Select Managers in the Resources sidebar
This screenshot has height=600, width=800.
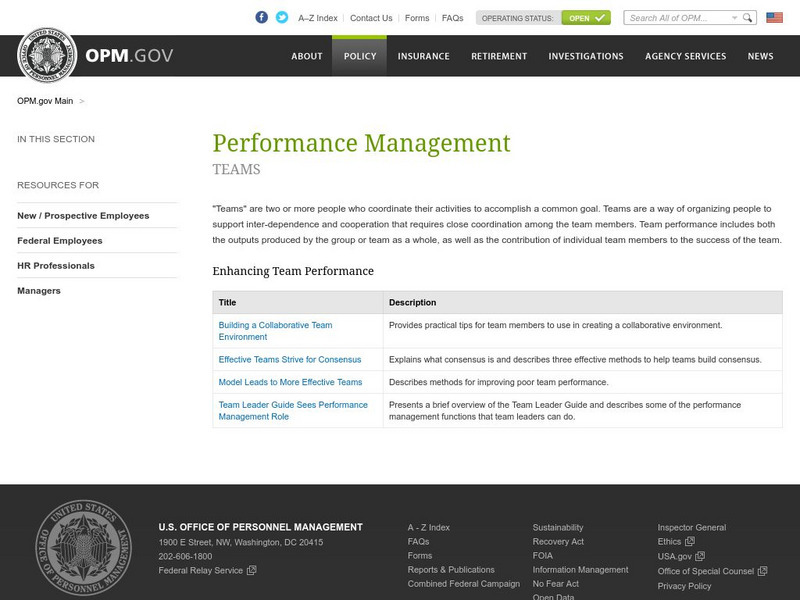pyautogui.click(x=38, y=290)
